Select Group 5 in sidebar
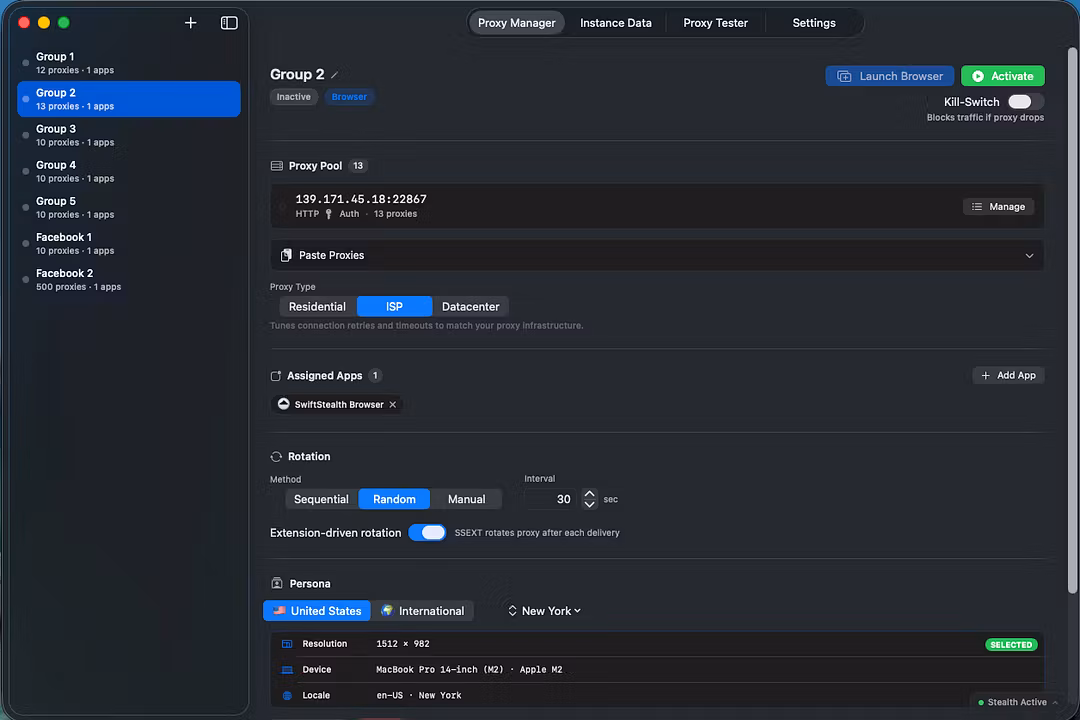The width and height of the screenshot is (1080, 720). 129,207
